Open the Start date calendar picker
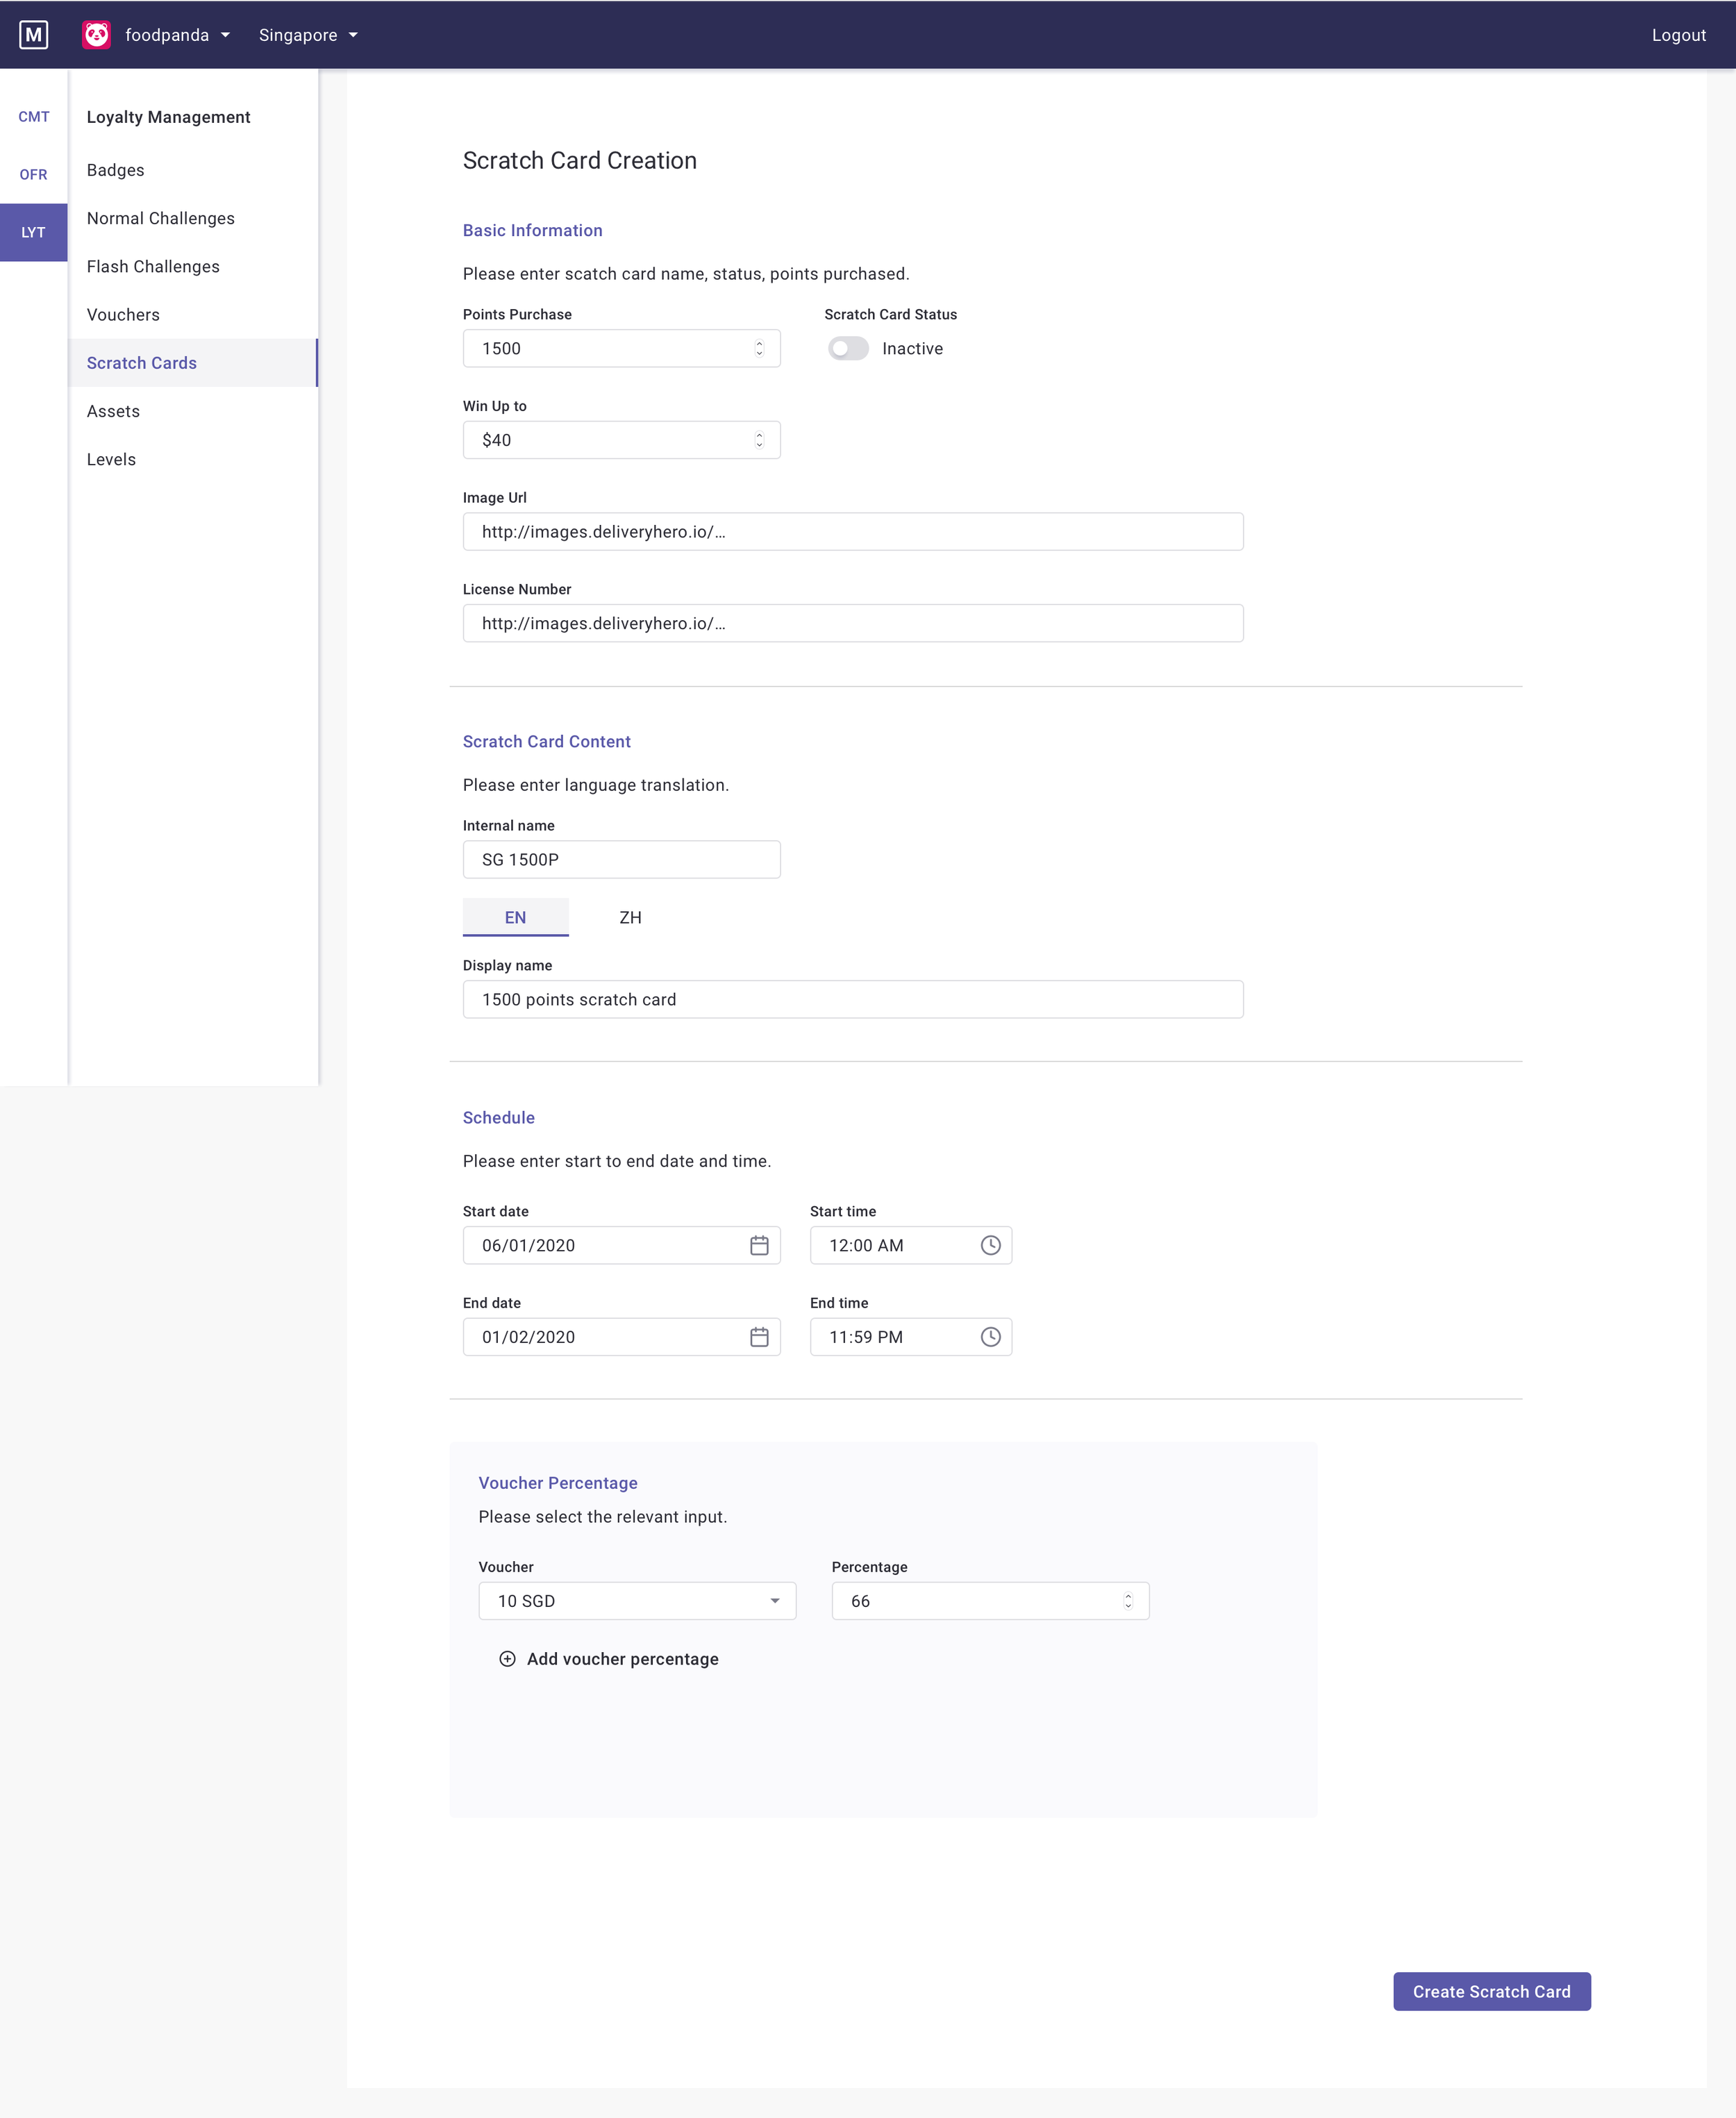 [759, 1245]
